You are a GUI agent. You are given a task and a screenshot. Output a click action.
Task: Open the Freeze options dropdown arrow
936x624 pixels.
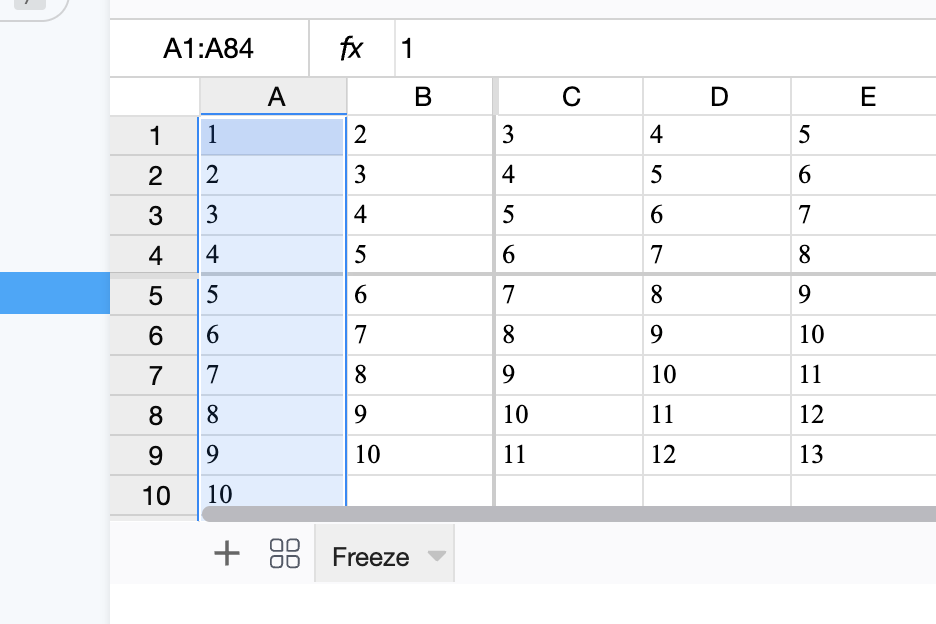coord(438,556)
